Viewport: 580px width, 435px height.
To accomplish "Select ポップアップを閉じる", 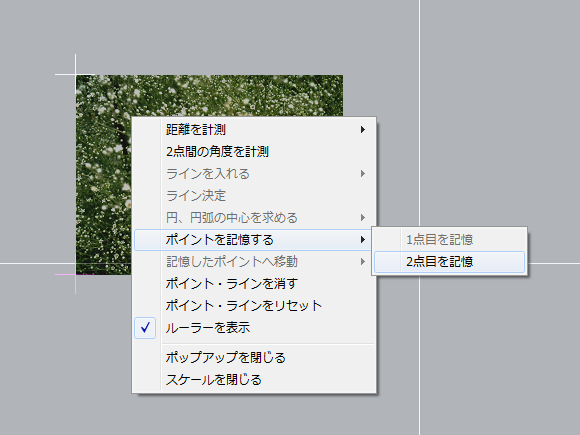I will [x=254, y=358].
